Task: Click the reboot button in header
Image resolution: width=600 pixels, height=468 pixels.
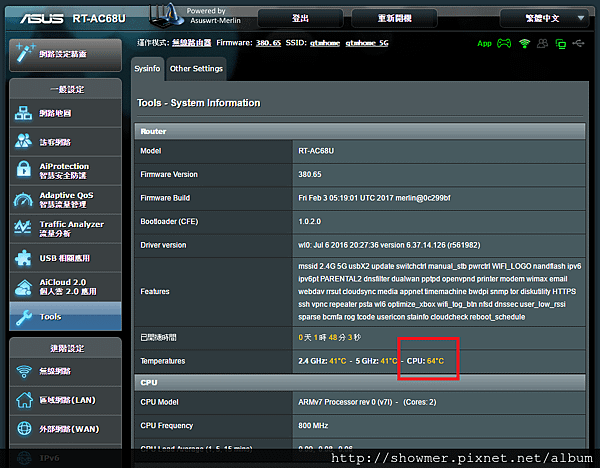Action: [x=395, y=18]
